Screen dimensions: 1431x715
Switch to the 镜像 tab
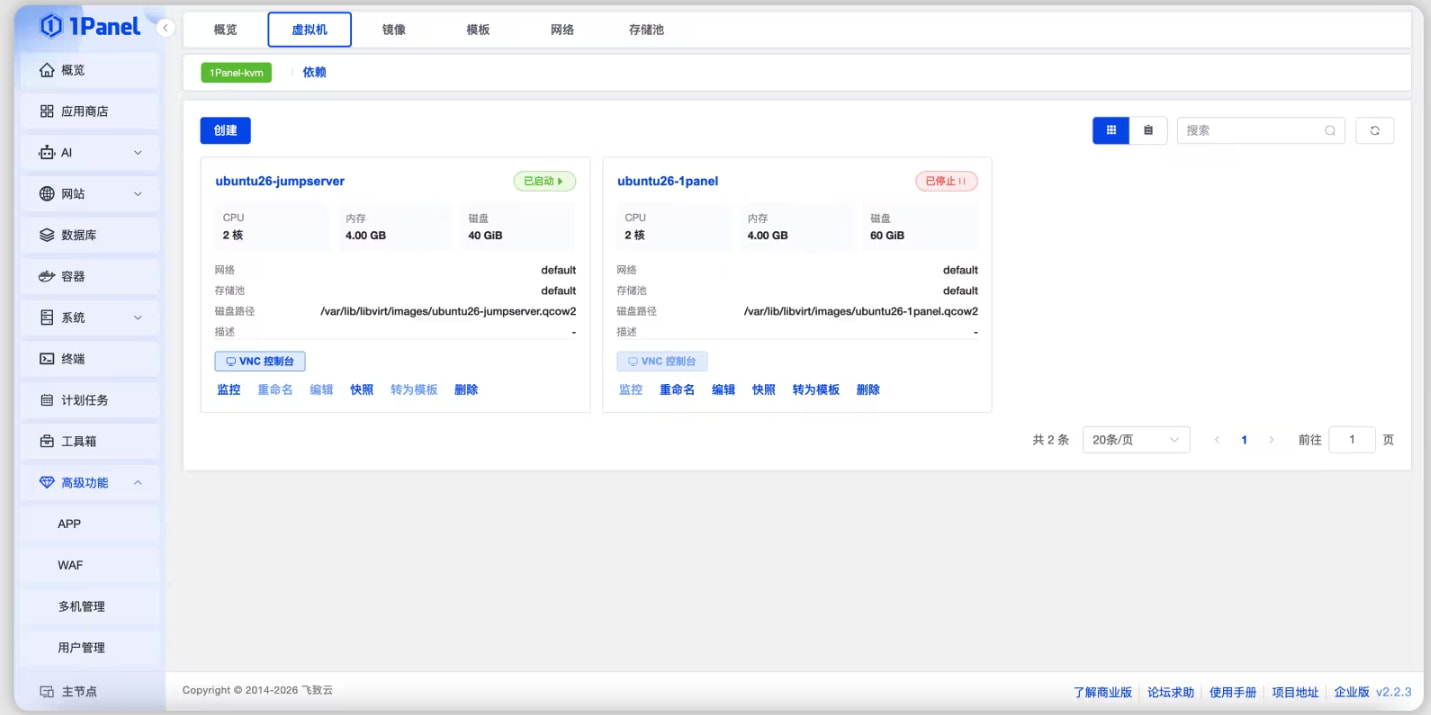click(394, 30)
